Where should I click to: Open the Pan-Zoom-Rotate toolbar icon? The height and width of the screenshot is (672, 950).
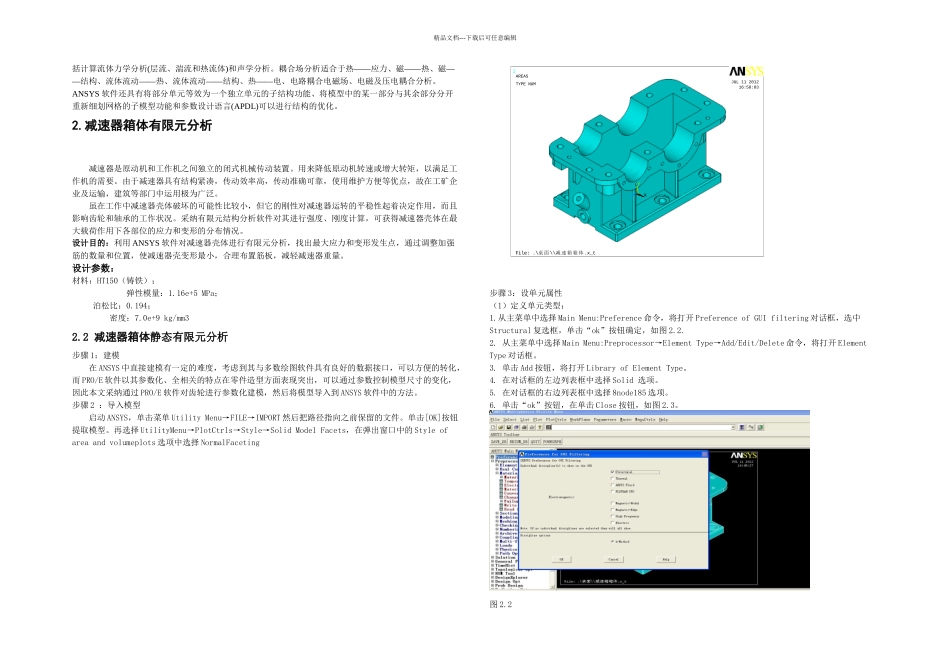[x=516, y=427]
